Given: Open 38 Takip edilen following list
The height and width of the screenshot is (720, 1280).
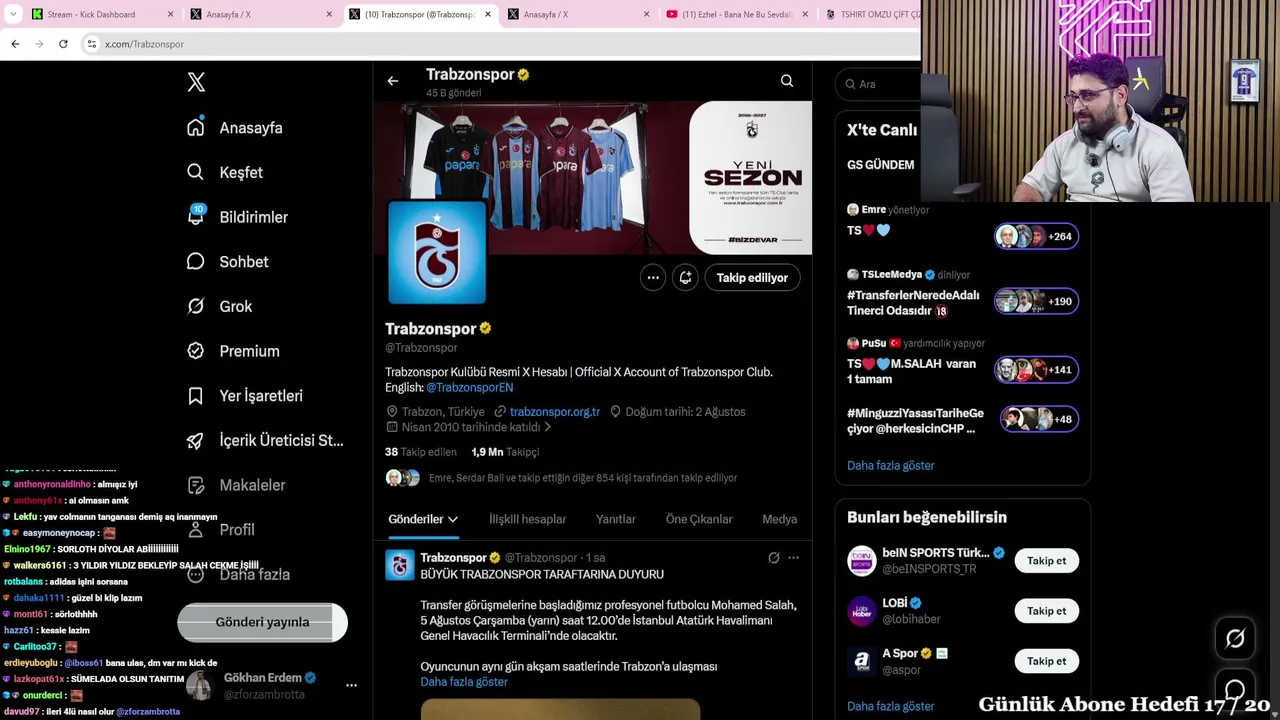Looking at the screenshot, I should [x=421, y=452].
